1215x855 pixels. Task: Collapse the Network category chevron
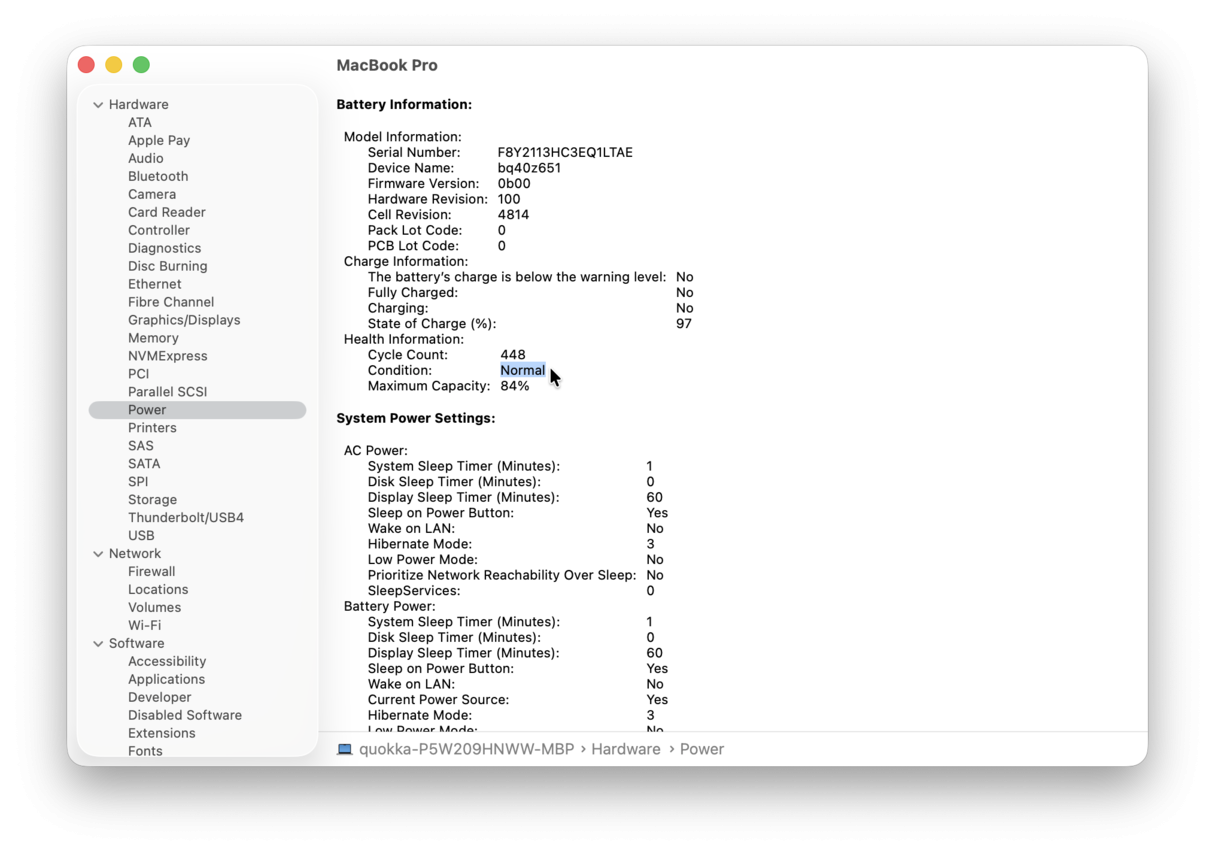pos(98,554)
